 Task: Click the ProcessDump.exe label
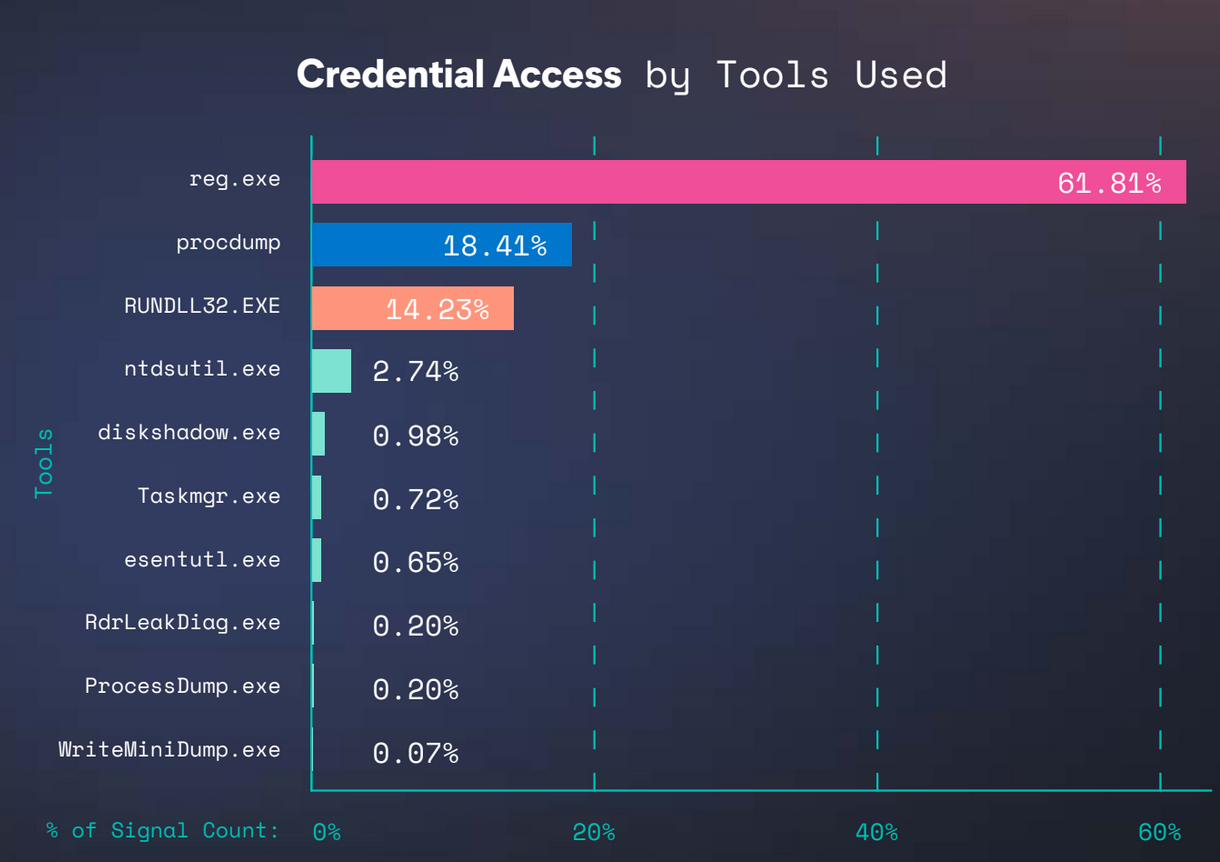183,686
